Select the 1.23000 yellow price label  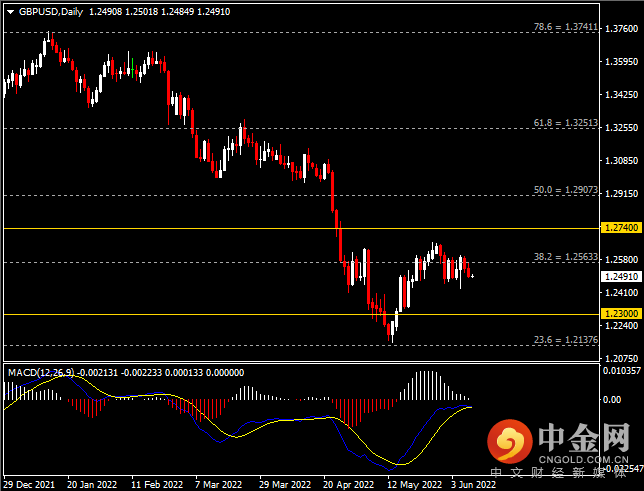tap(621, 314)
